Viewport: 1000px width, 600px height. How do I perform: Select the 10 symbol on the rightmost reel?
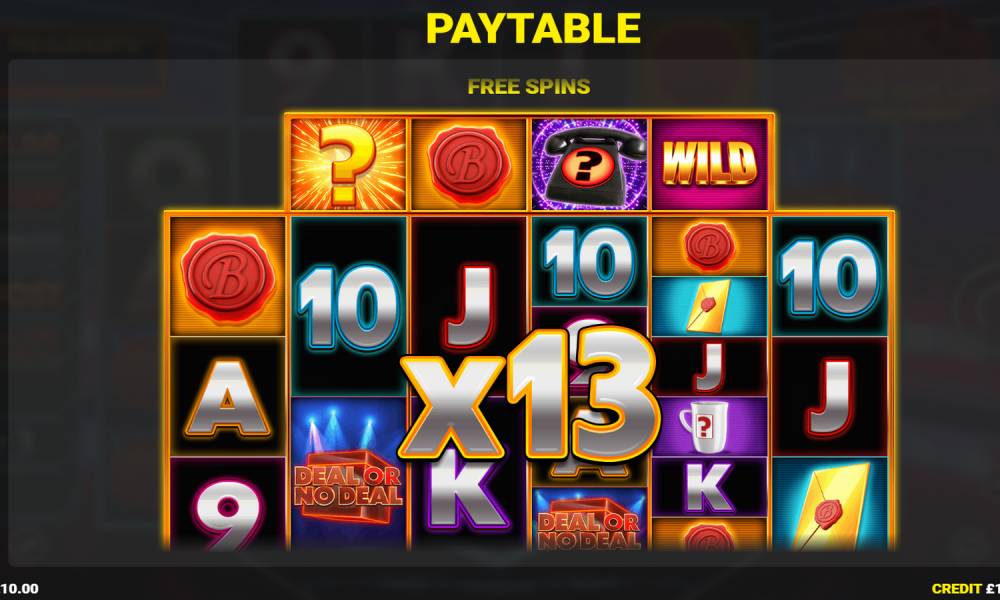(x=829, y=277)
